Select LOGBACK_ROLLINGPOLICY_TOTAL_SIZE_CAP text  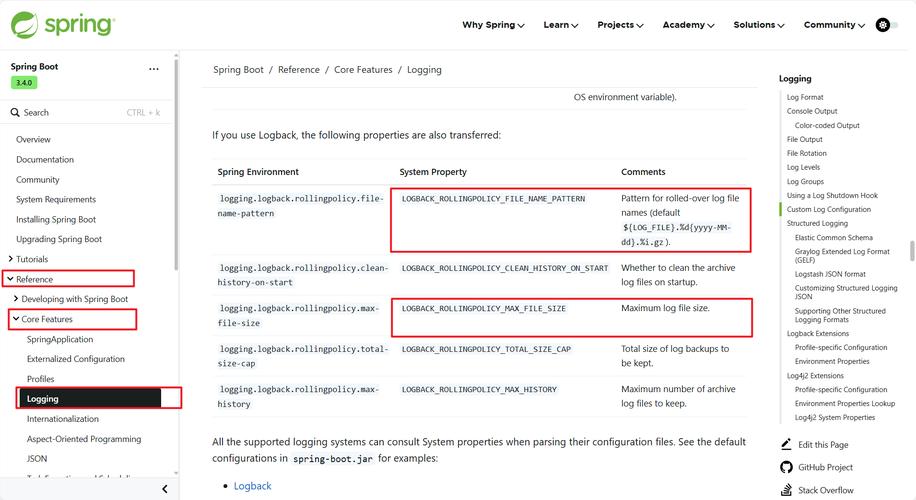pos(486,349)
